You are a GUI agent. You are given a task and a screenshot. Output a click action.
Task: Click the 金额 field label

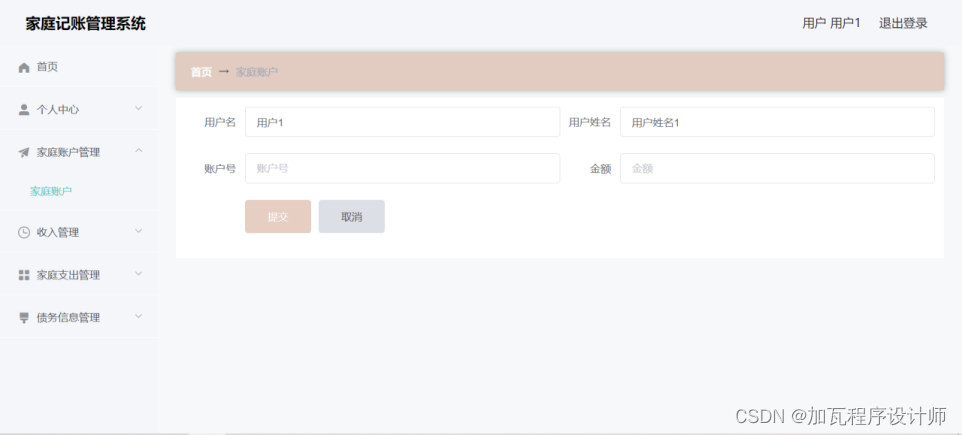(601, 169)
